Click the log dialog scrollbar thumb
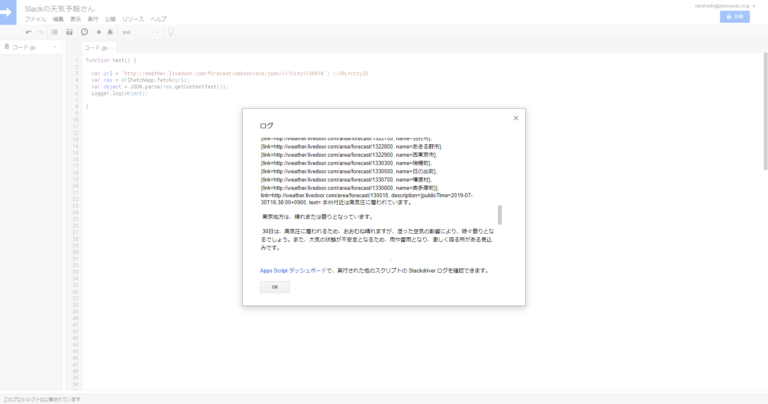768x404 pixels. [500, 215]
